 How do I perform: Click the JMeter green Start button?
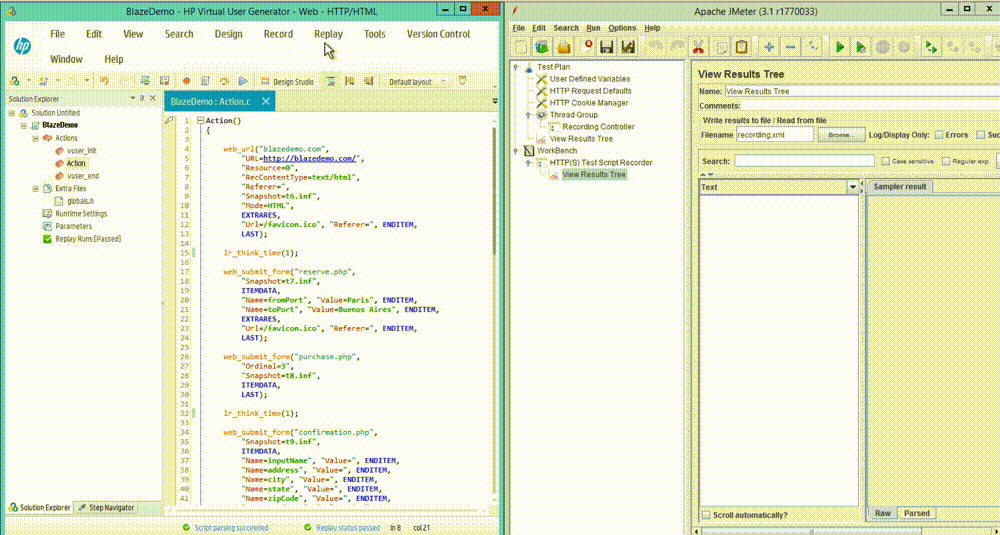point(840,47)
